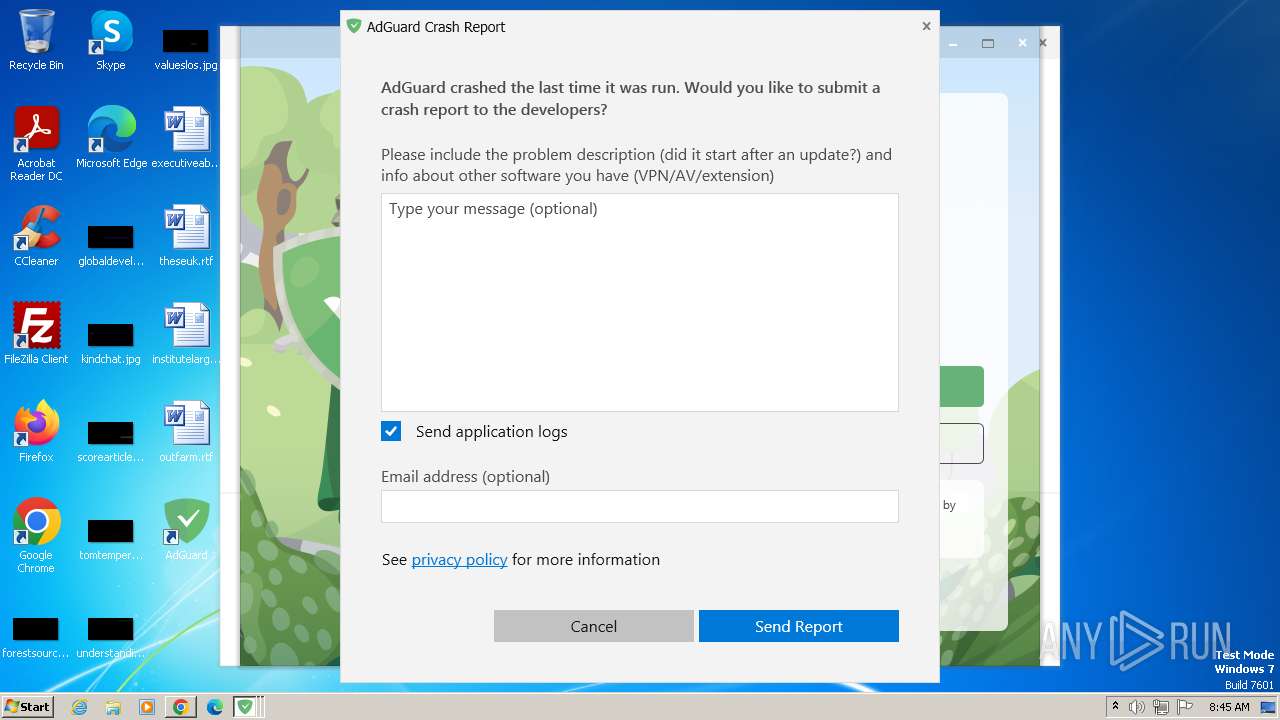Open the Start menu

[28, 707]
